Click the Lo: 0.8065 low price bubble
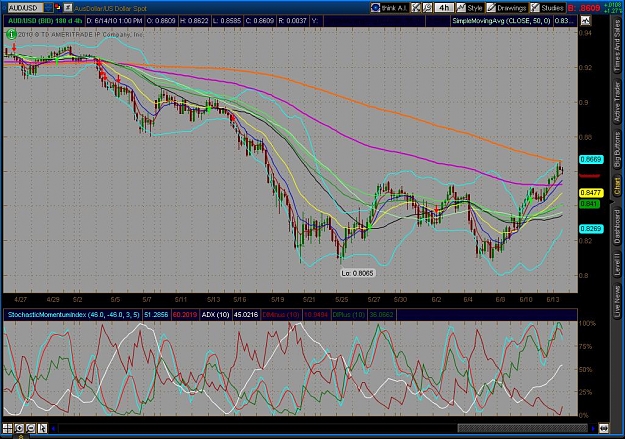The image size is (625, 439). click(357, 273)
